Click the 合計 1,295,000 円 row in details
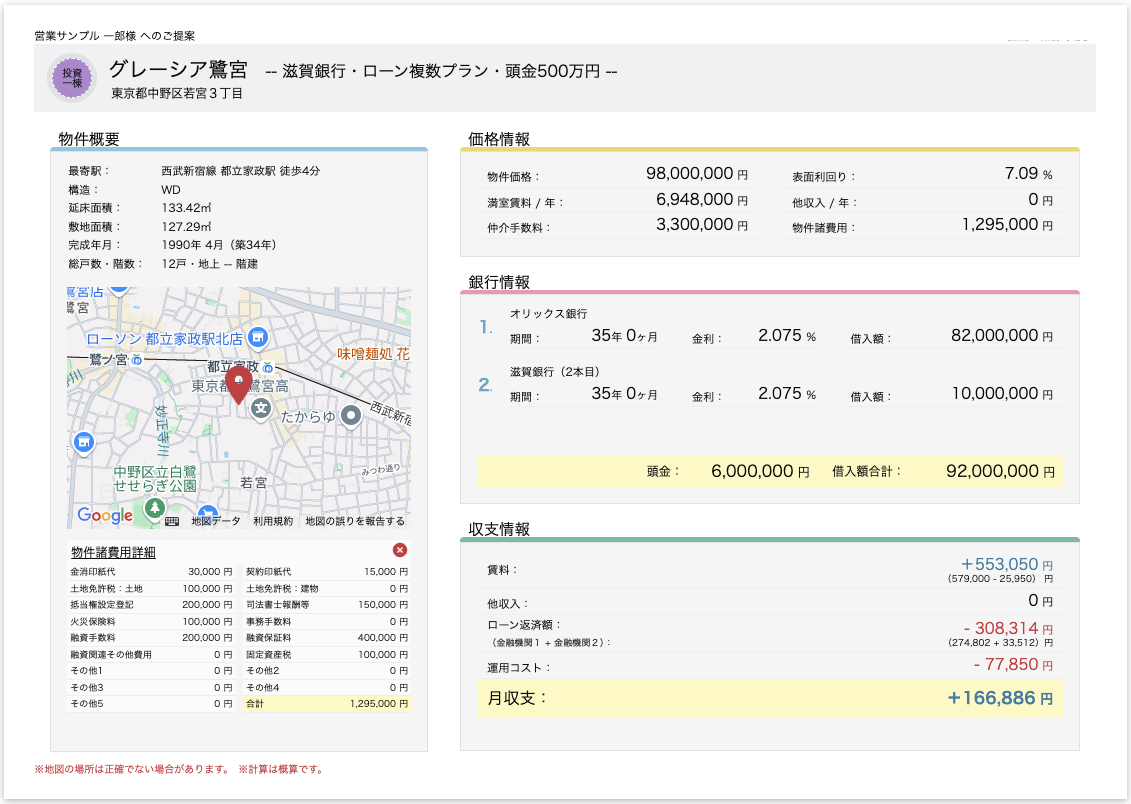 pyautogui.click(x=327, y=704)
